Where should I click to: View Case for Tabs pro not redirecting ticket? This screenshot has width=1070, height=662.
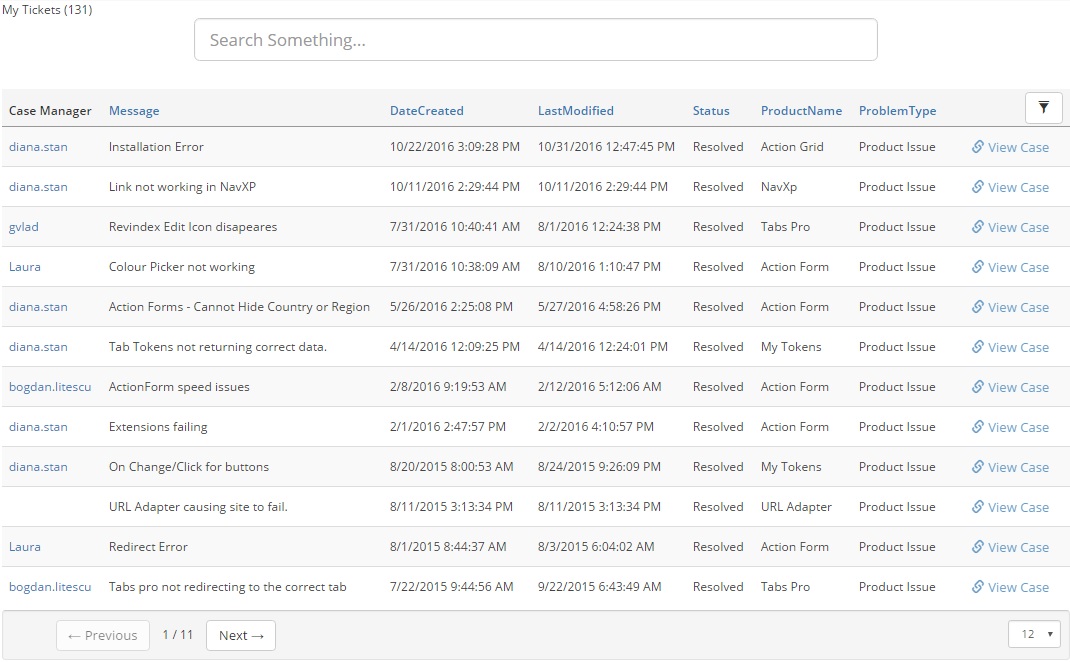1017,587
